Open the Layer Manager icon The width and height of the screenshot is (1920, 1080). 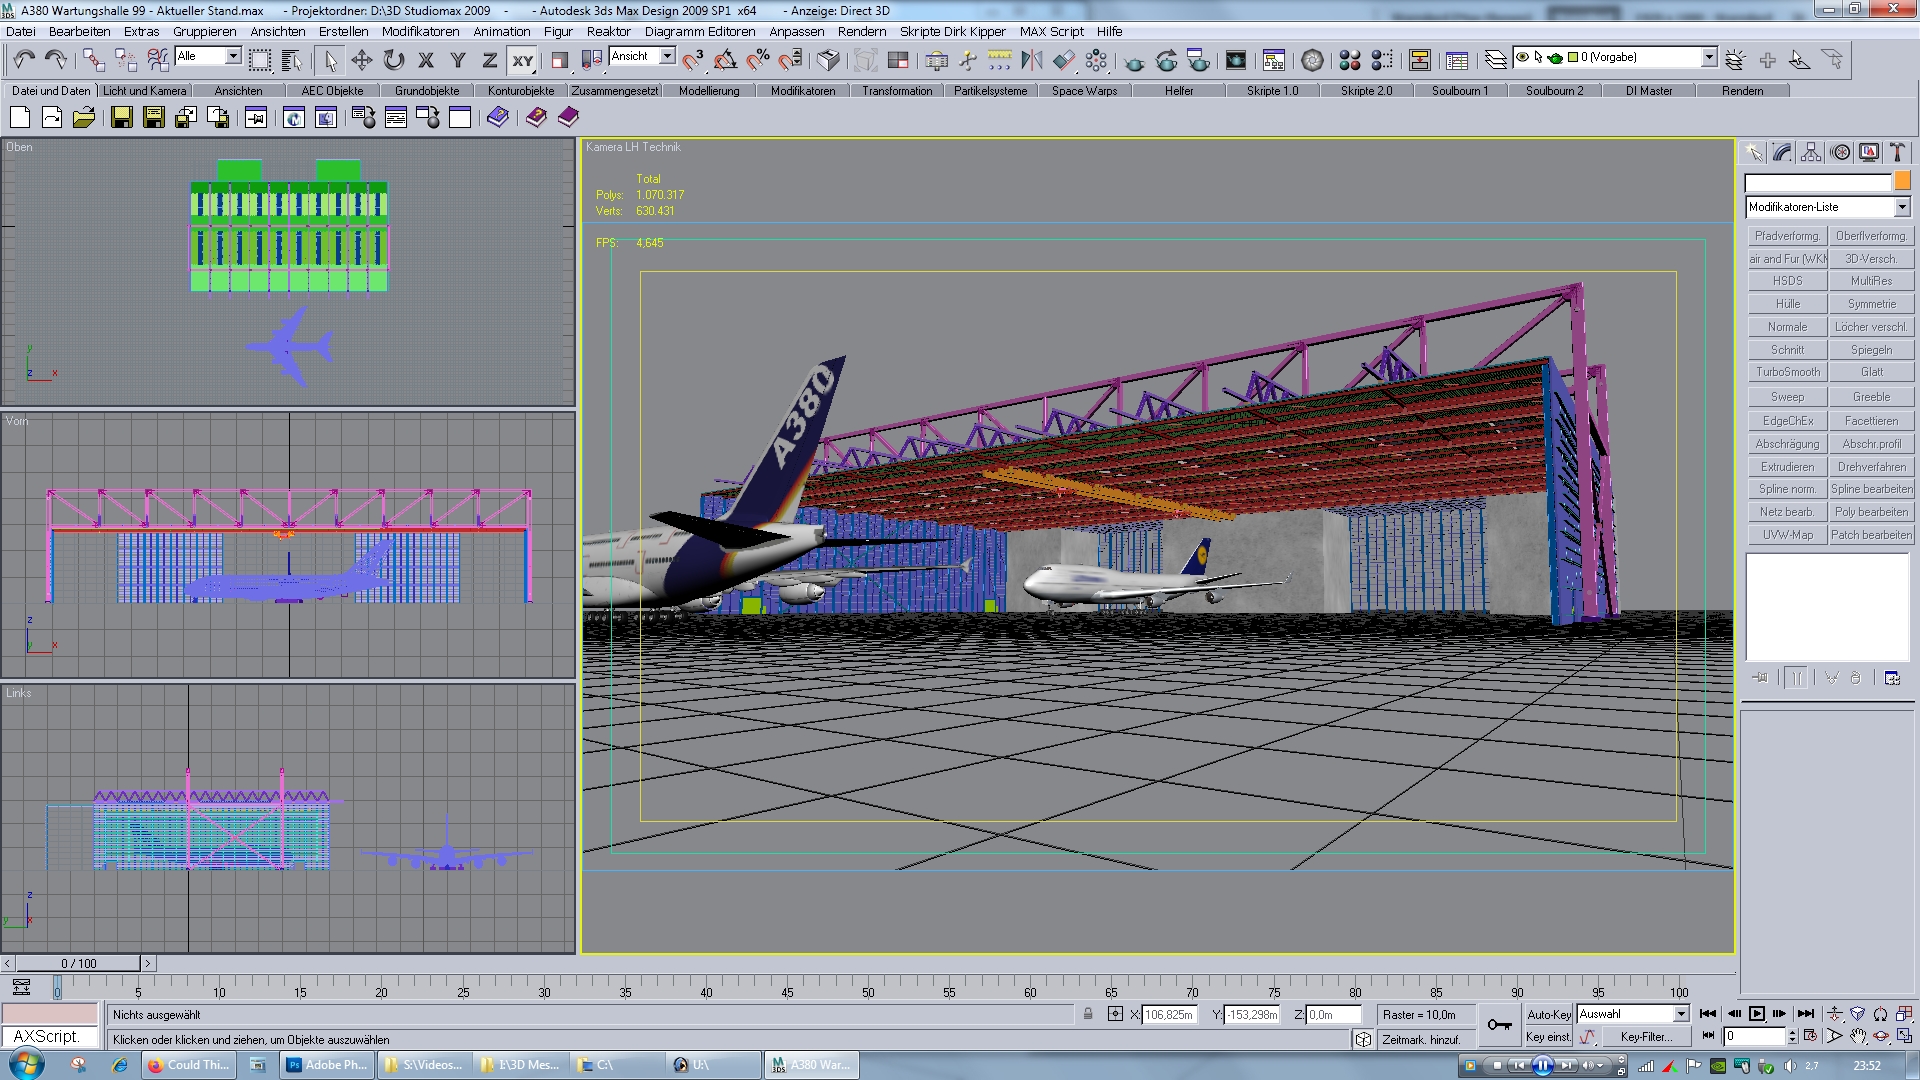pos(1495,60)
